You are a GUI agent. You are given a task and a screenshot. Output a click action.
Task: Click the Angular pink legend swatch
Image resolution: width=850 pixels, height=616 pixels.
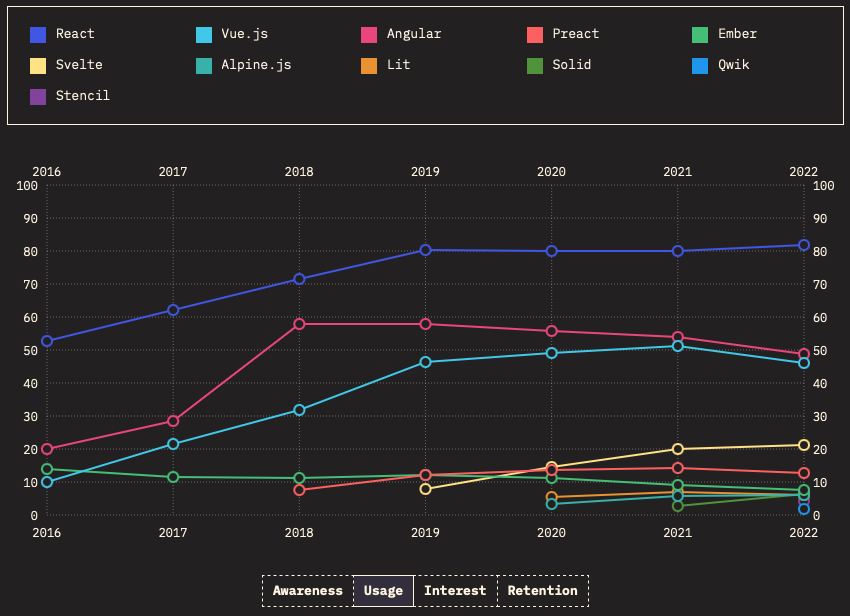369,35
